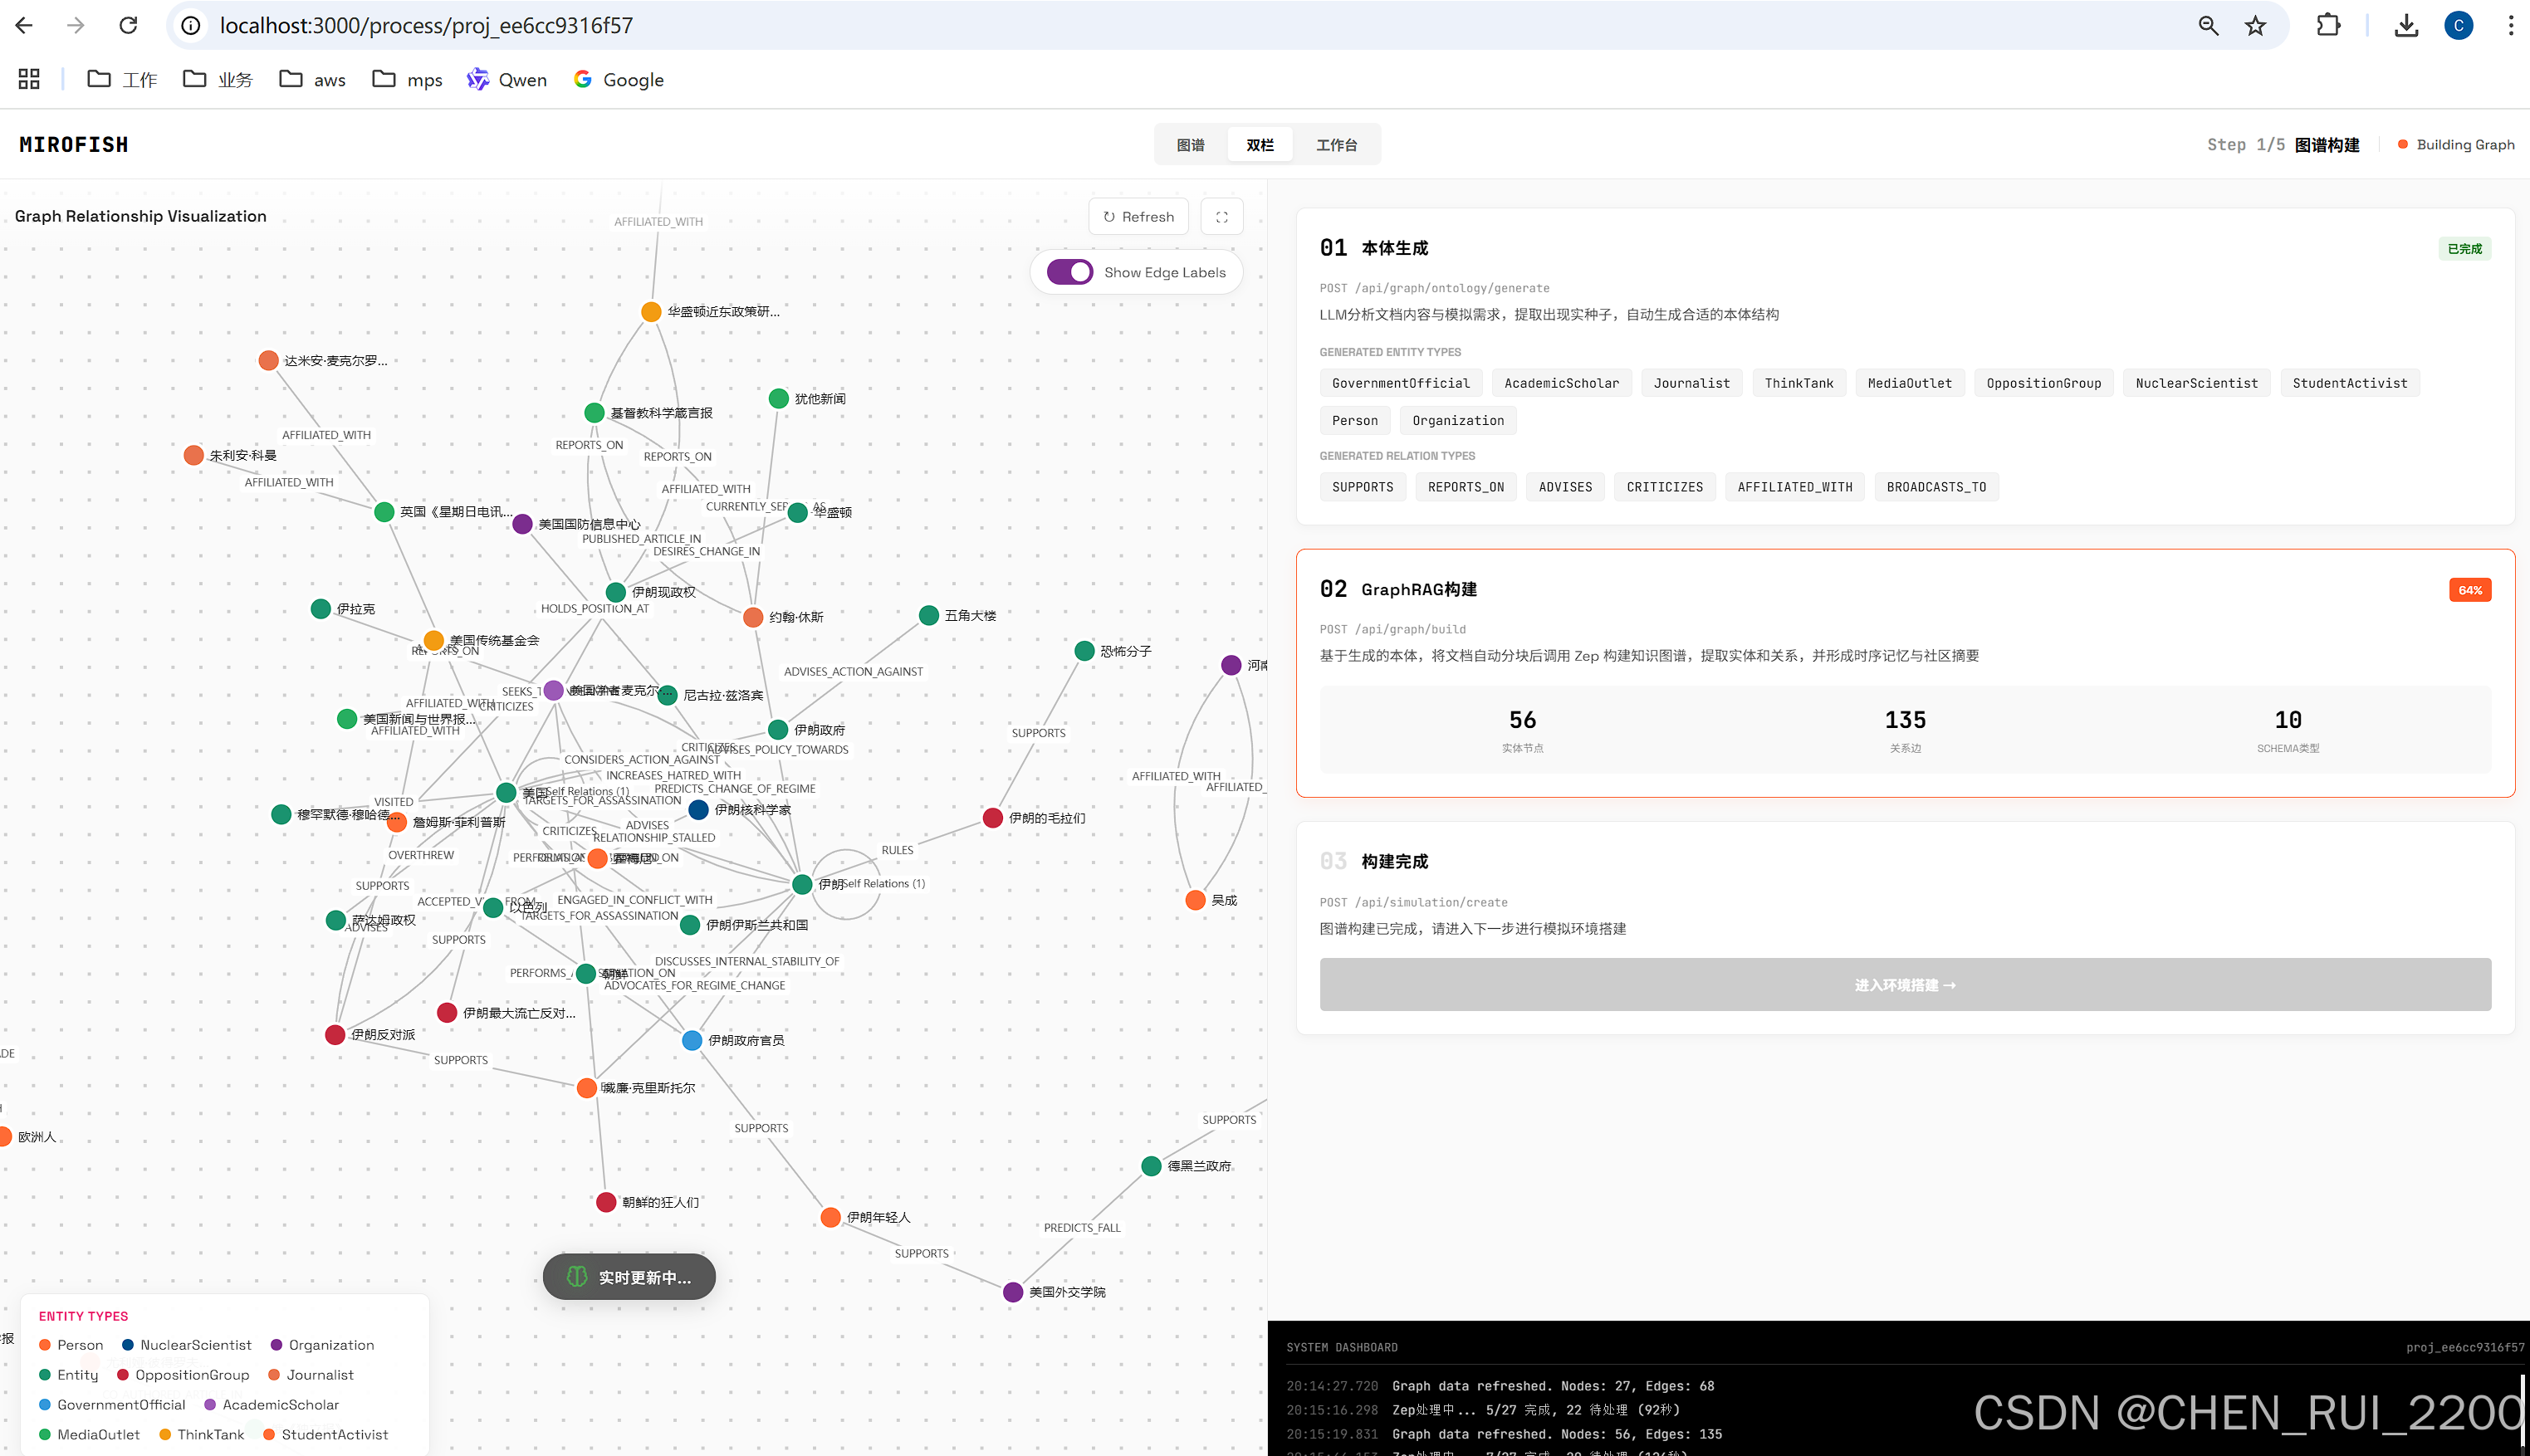Image resolution: width=2530 pixels, height=1456 pixels.
Task: Click the browser reload page icon
Action: point(128,25)
